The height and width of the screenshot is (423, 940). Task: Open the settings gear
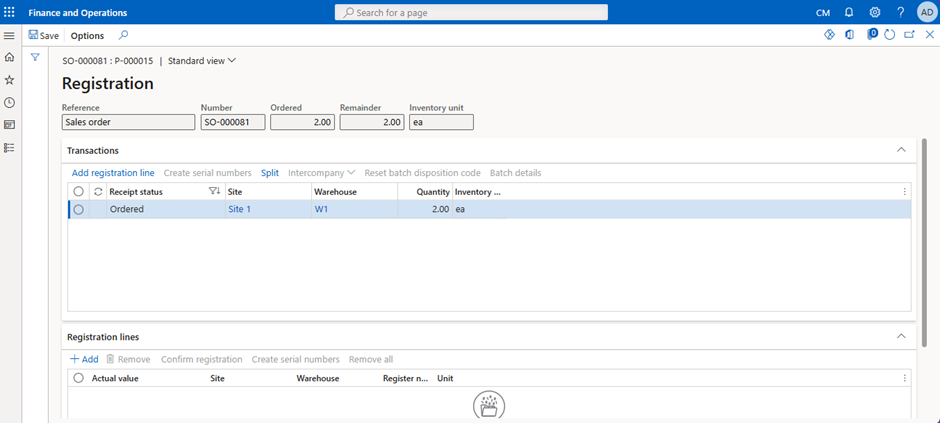pos(875,13)
